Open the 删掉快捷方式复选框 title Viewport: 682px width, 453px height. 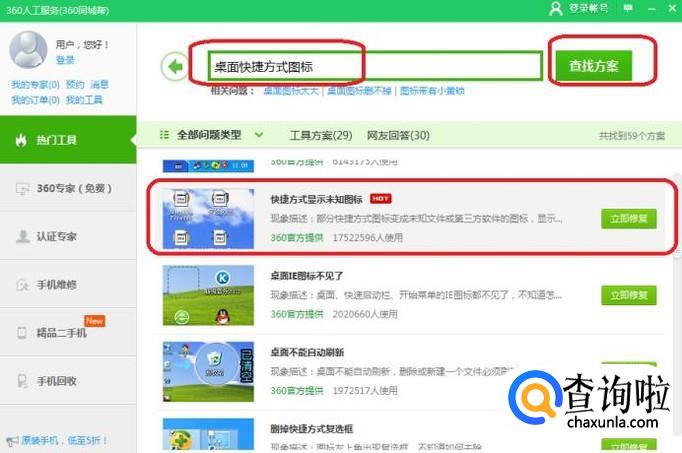pos(311,429)
